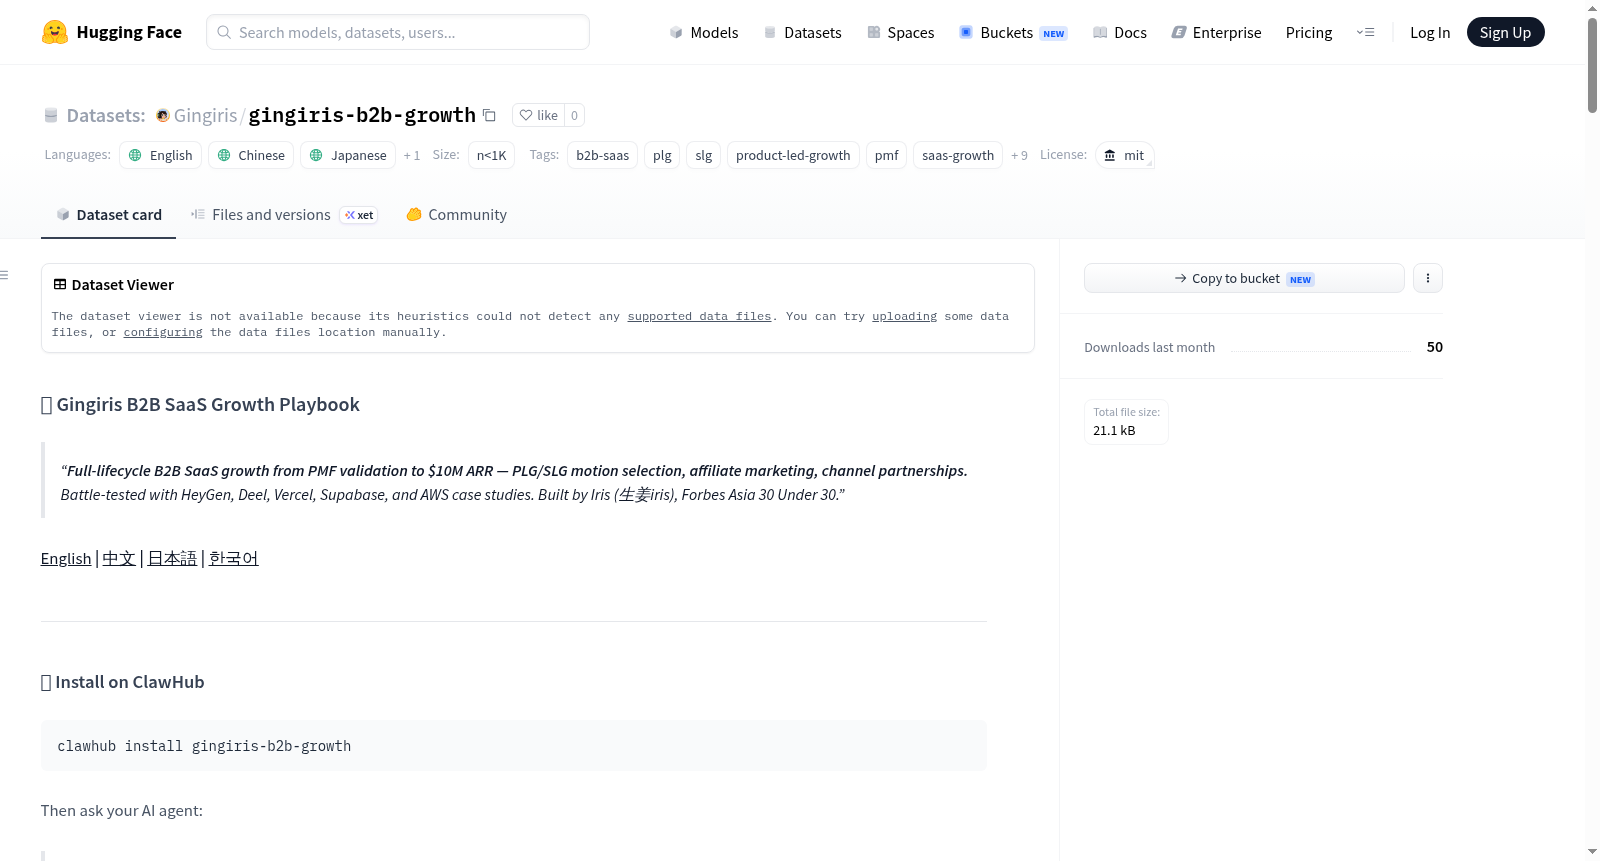Click the globe icon beside Japanese
Viewport: 1600px width, 861px height.
click(x=316, y=155)
